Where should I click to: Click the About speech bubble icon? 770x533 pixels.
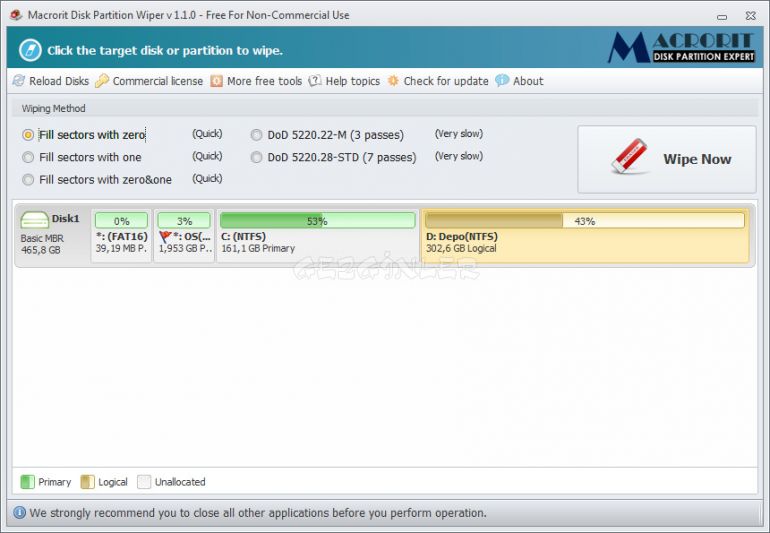[502, 81]
